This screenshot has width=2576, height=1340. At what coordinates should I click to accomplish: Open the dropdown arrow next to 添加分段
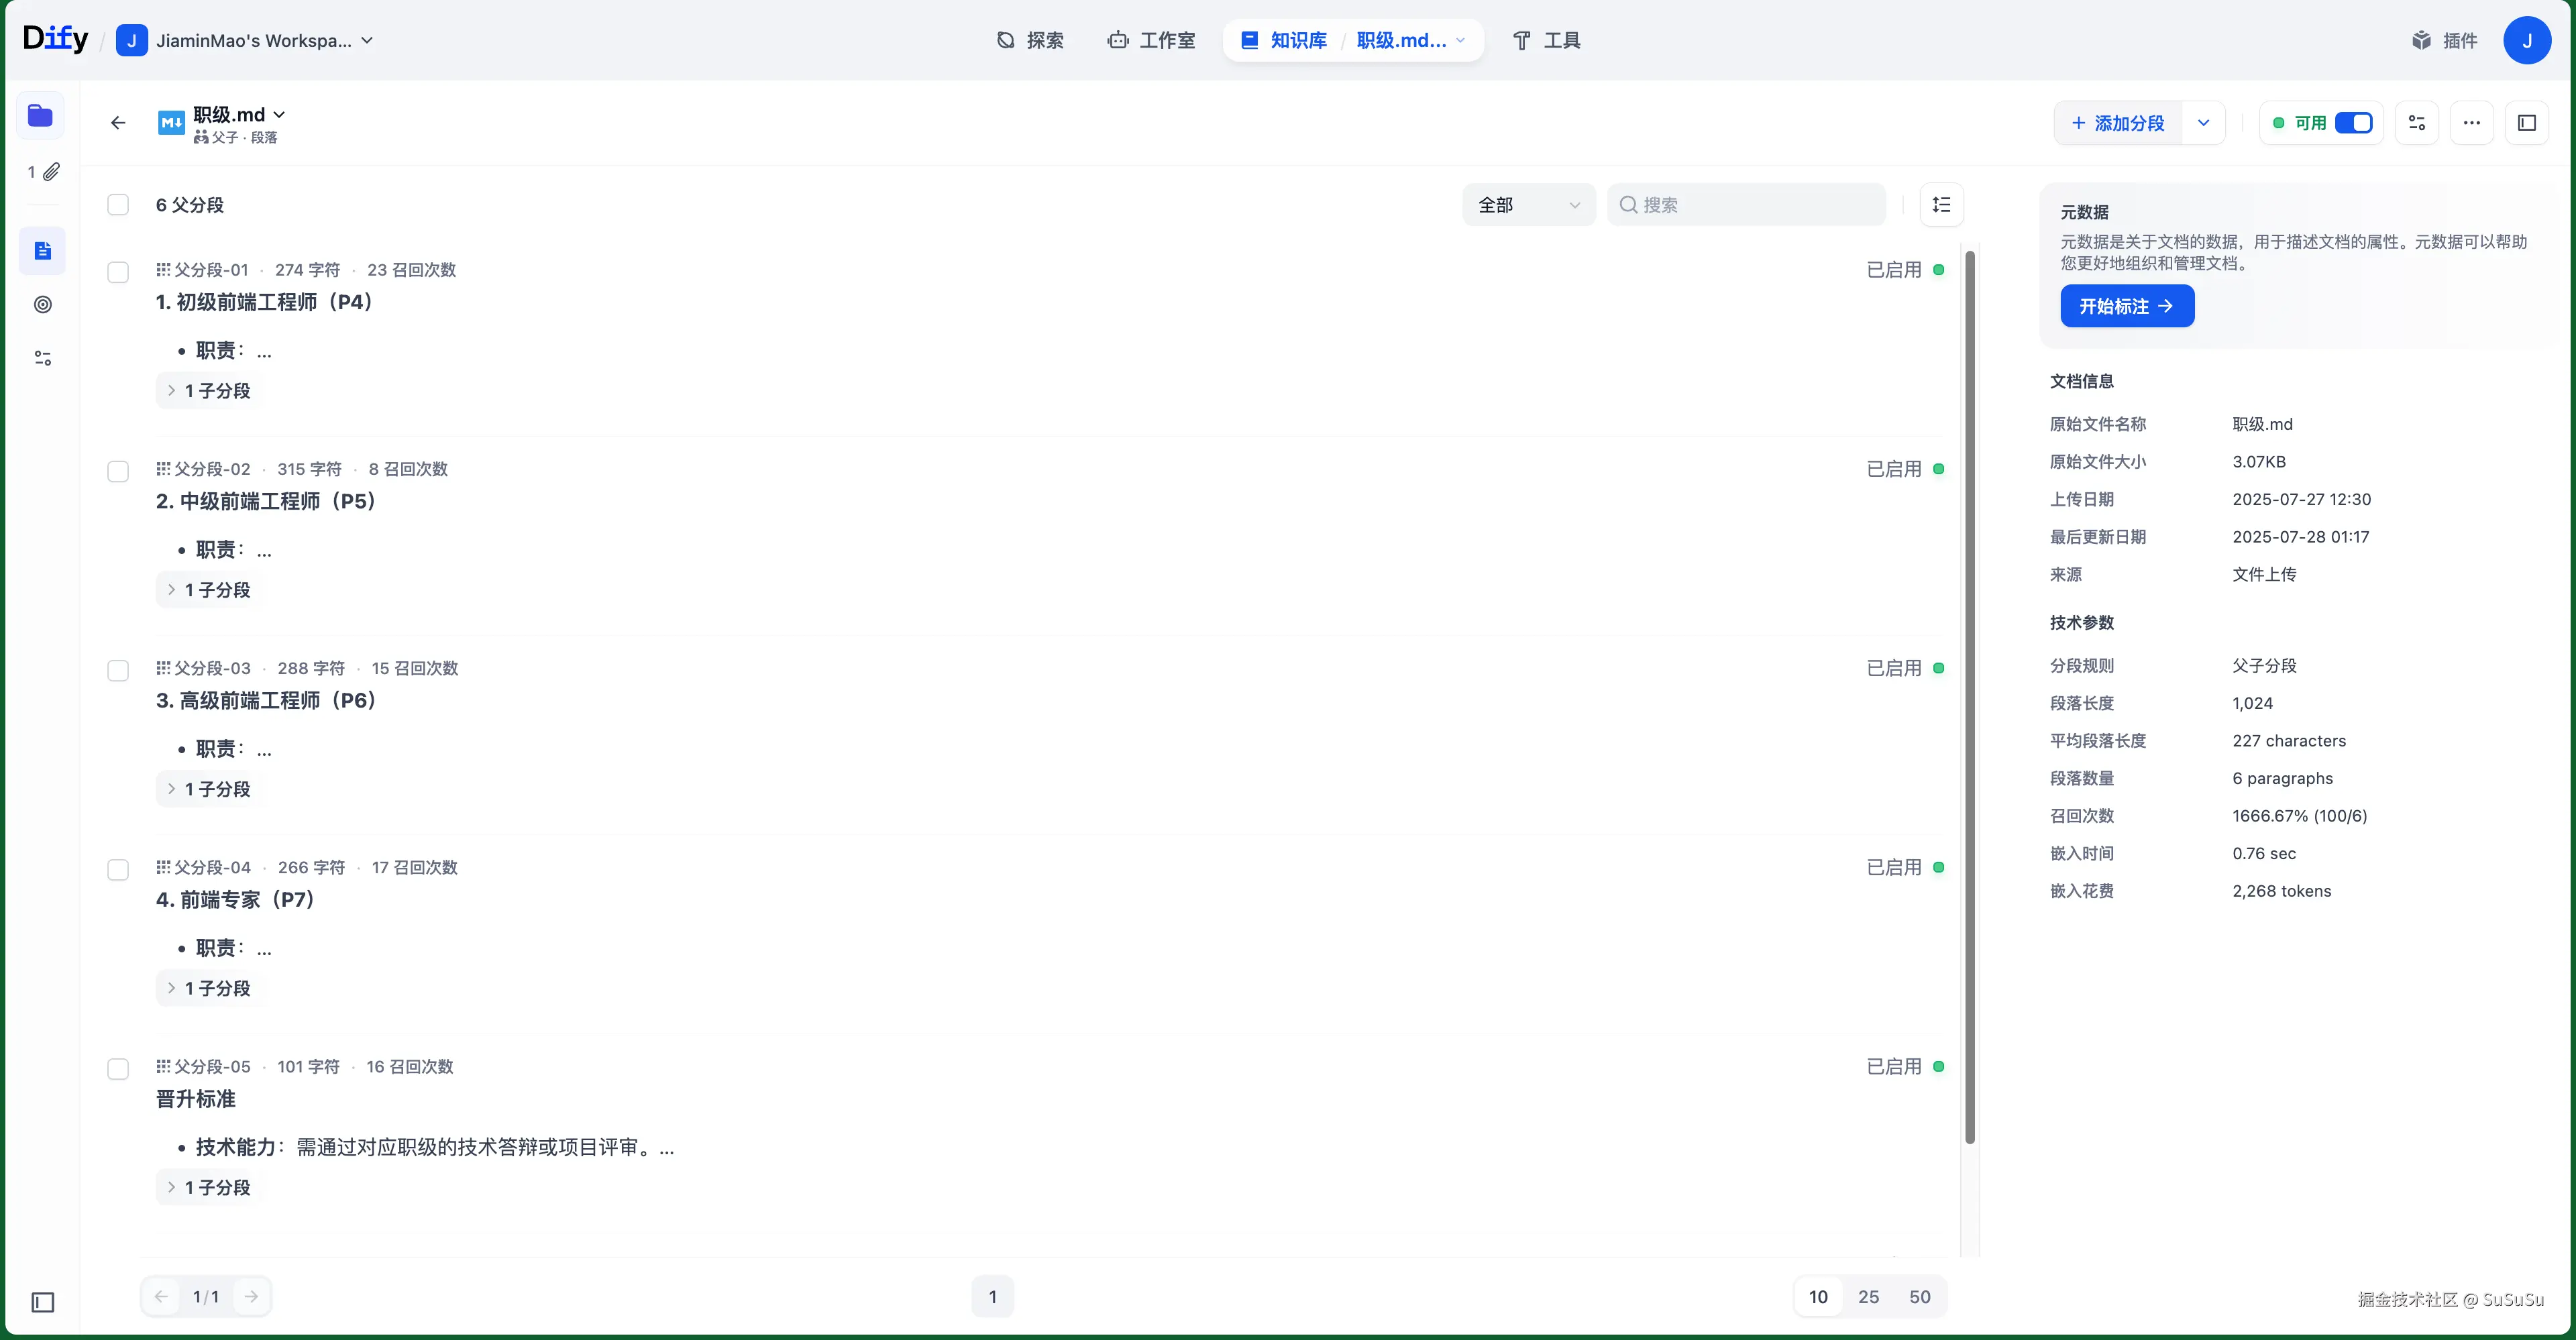point(2203,123)
